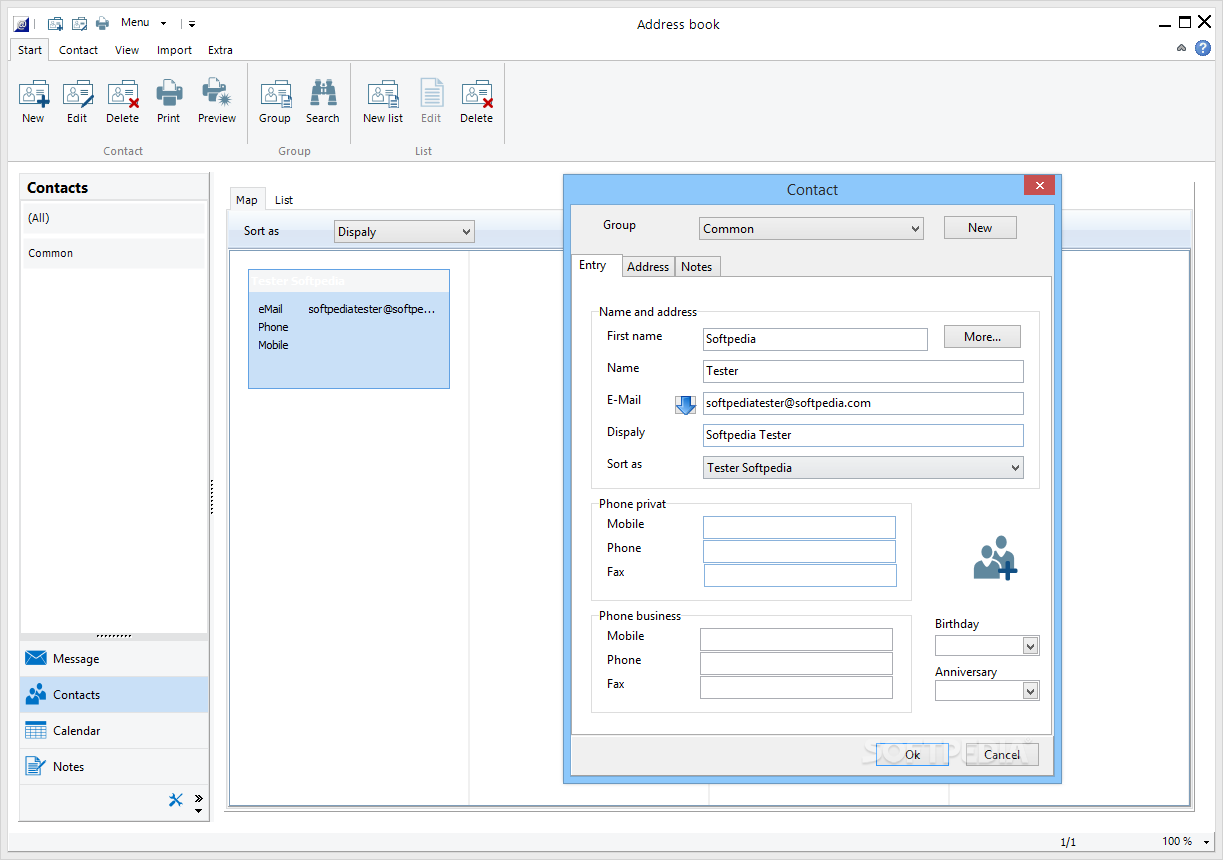Select the Tester Softpedia contact card
Viewport: 1223px width, 860px height.
pos(349,329)
